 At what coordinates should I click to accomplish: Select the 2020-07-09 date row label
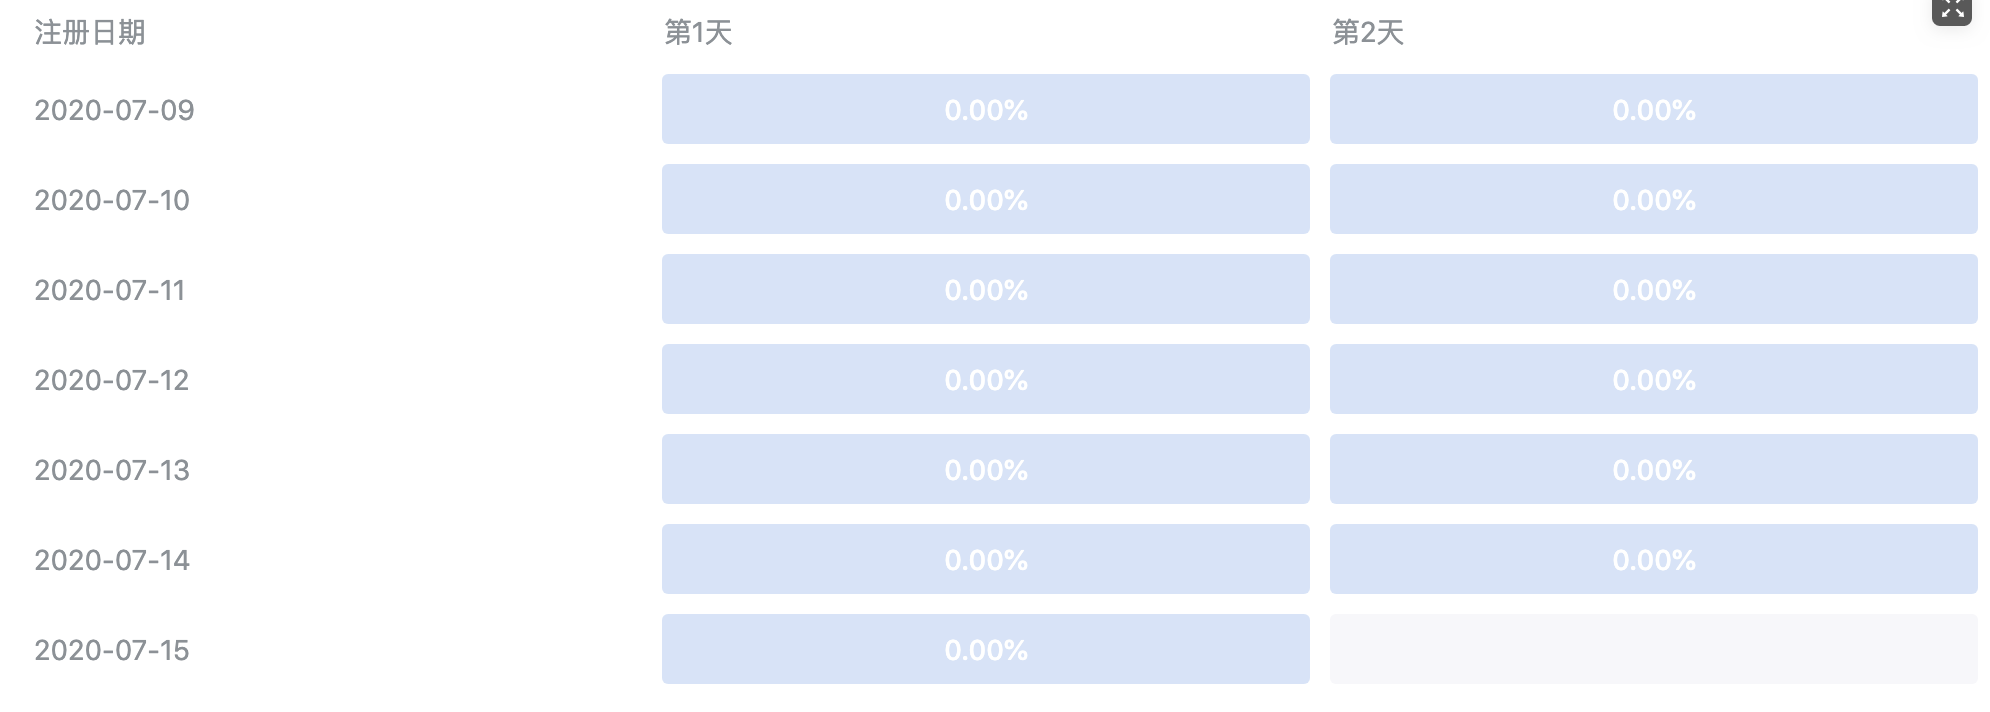[114, 110]
